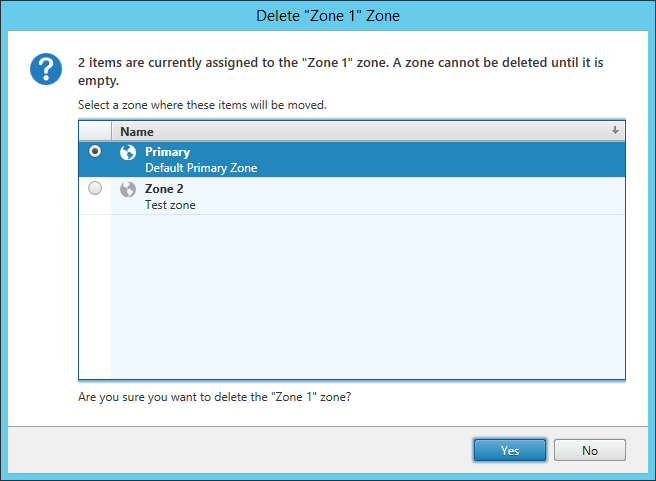Click the empty area of the zone list
Screen dimensions: 656x481
click(368, 297)
